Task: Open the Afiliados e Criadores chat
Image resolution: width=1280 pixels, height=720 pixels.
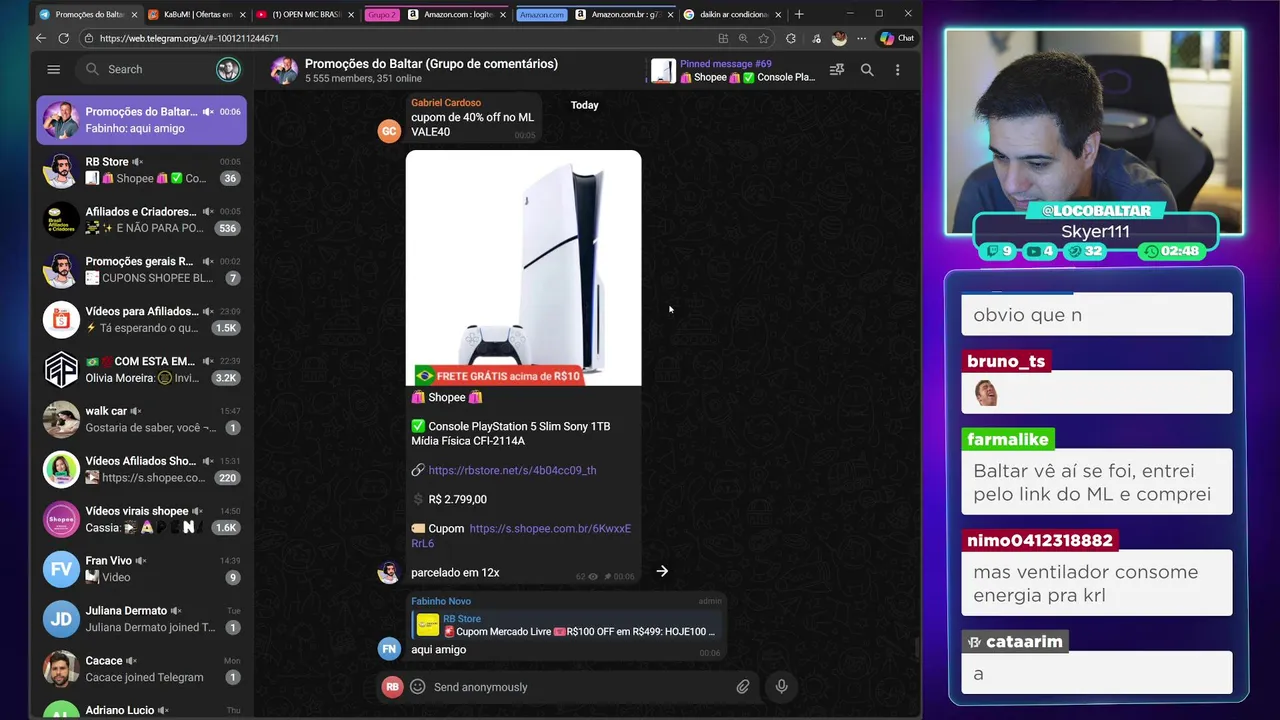Action: click(142, 220)
